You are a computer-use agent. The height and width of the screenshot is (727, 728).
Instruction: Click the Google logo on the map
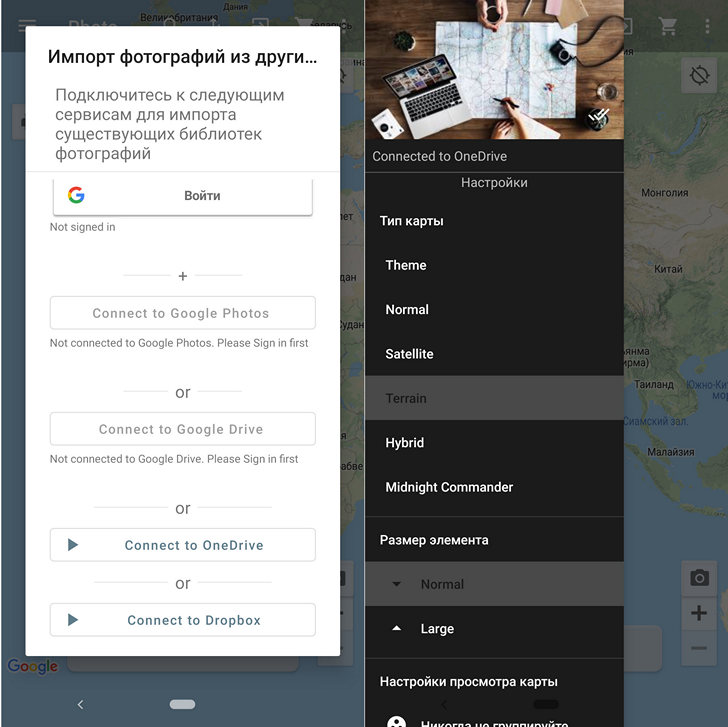[x=32, y=666]
